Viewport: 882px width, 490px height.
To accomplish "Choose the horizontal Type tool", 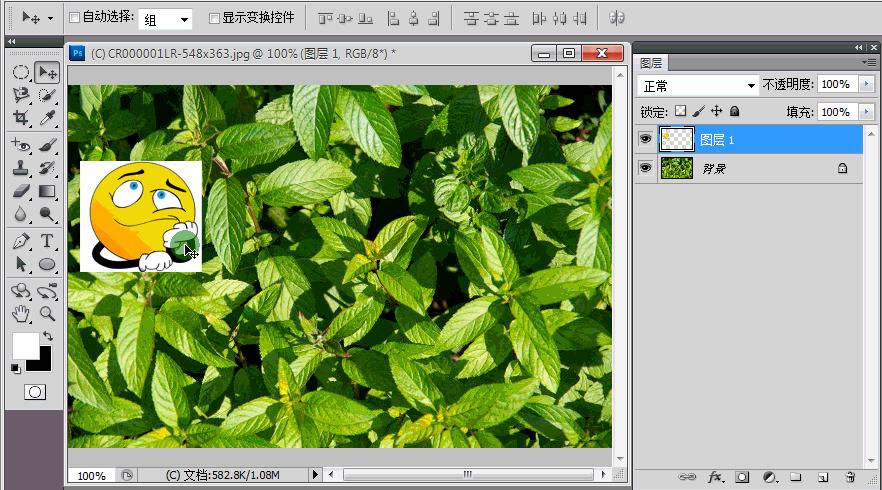I will [x=47, y=241].
